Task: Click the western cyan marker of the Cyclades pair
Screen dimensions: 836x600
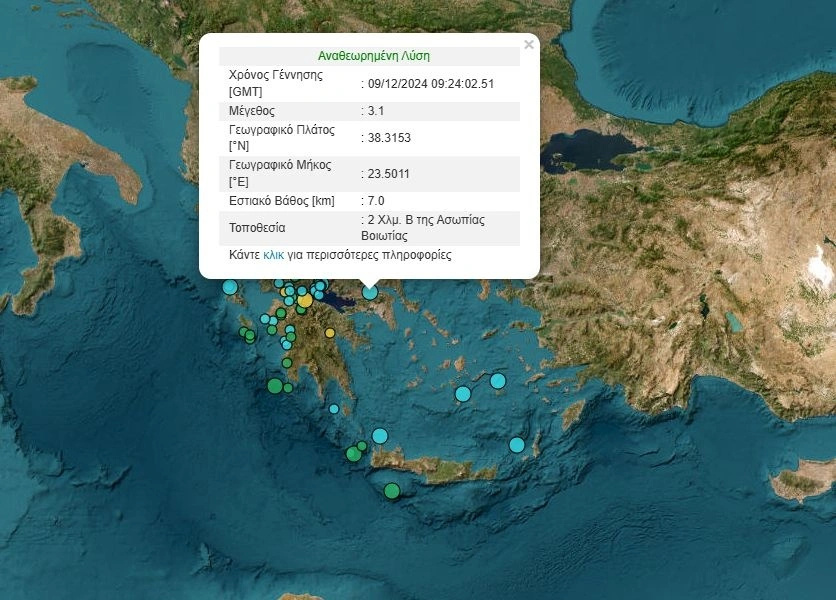Action: point(463,394)
